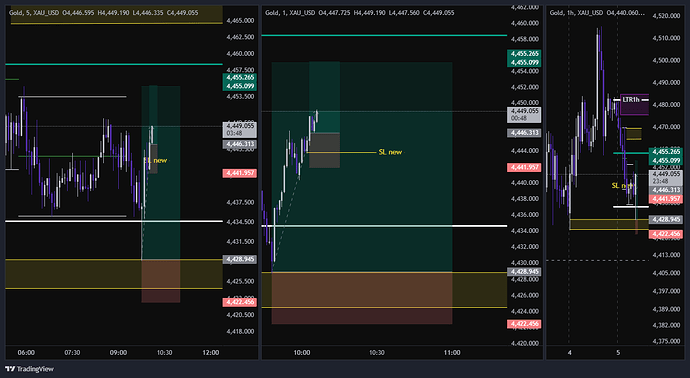This screenshot has width=690, height=378.
Task: Click the date label 5 on the hourly time axis
Action: point(618,353)
